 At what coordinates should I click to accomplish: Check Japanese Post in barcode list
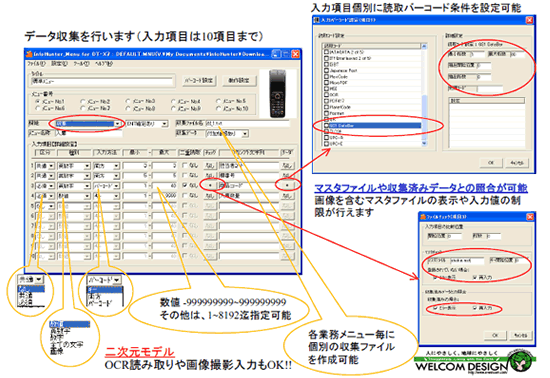tap(326, 70)
